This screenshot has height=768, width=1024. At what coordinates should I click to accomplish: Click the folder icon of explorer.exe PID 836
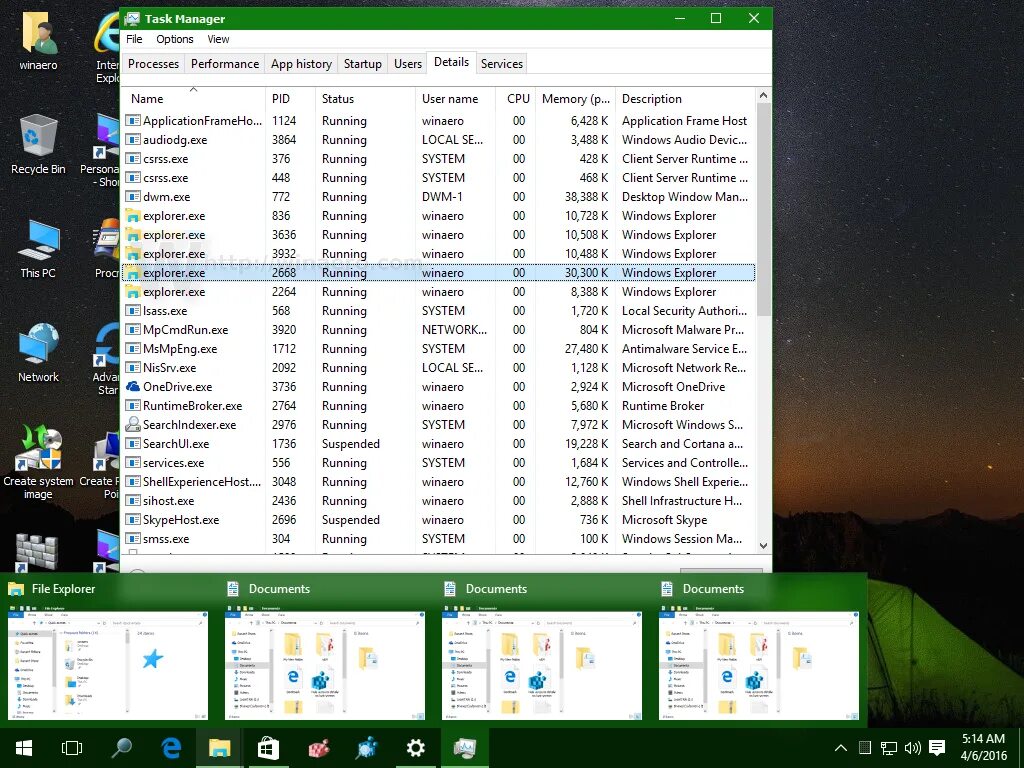(133, 216)
